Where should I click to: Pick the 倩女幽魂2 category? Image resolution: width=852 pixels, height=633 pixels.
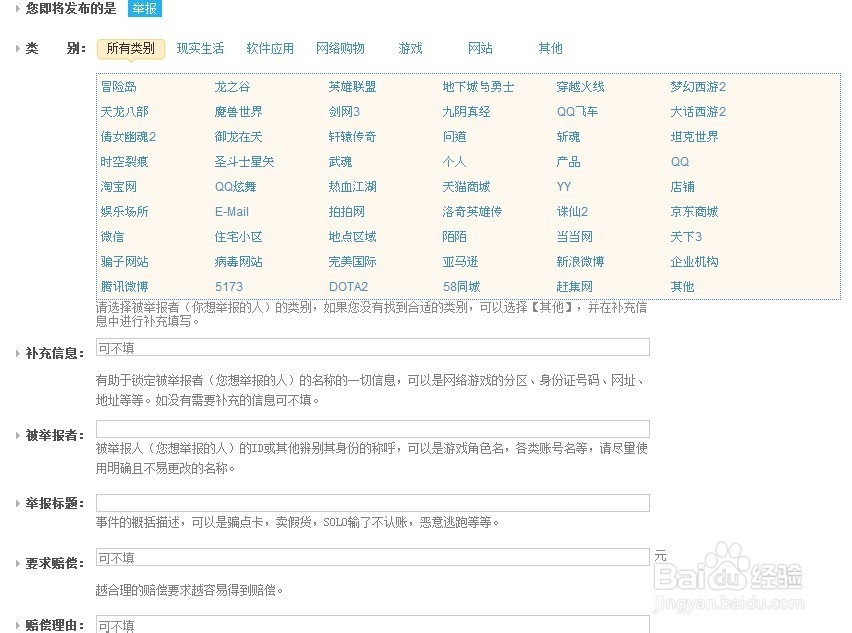click(x=128, y=137)
